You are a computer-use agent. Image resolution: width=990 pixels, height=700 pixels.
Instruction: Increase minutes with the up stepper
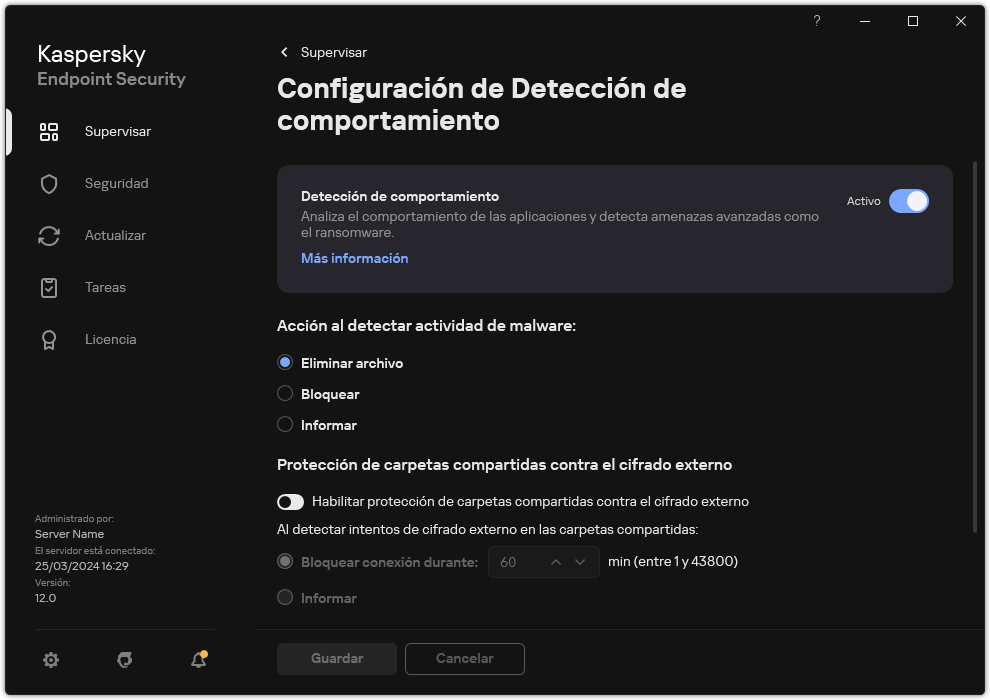[x=556, y=562]
